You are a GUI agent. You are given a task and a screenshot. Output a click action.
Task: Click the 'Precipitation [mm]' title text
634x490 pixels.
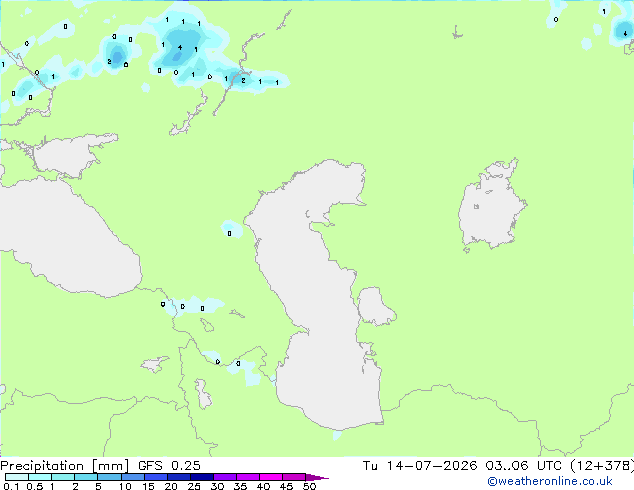coord(64,466)
